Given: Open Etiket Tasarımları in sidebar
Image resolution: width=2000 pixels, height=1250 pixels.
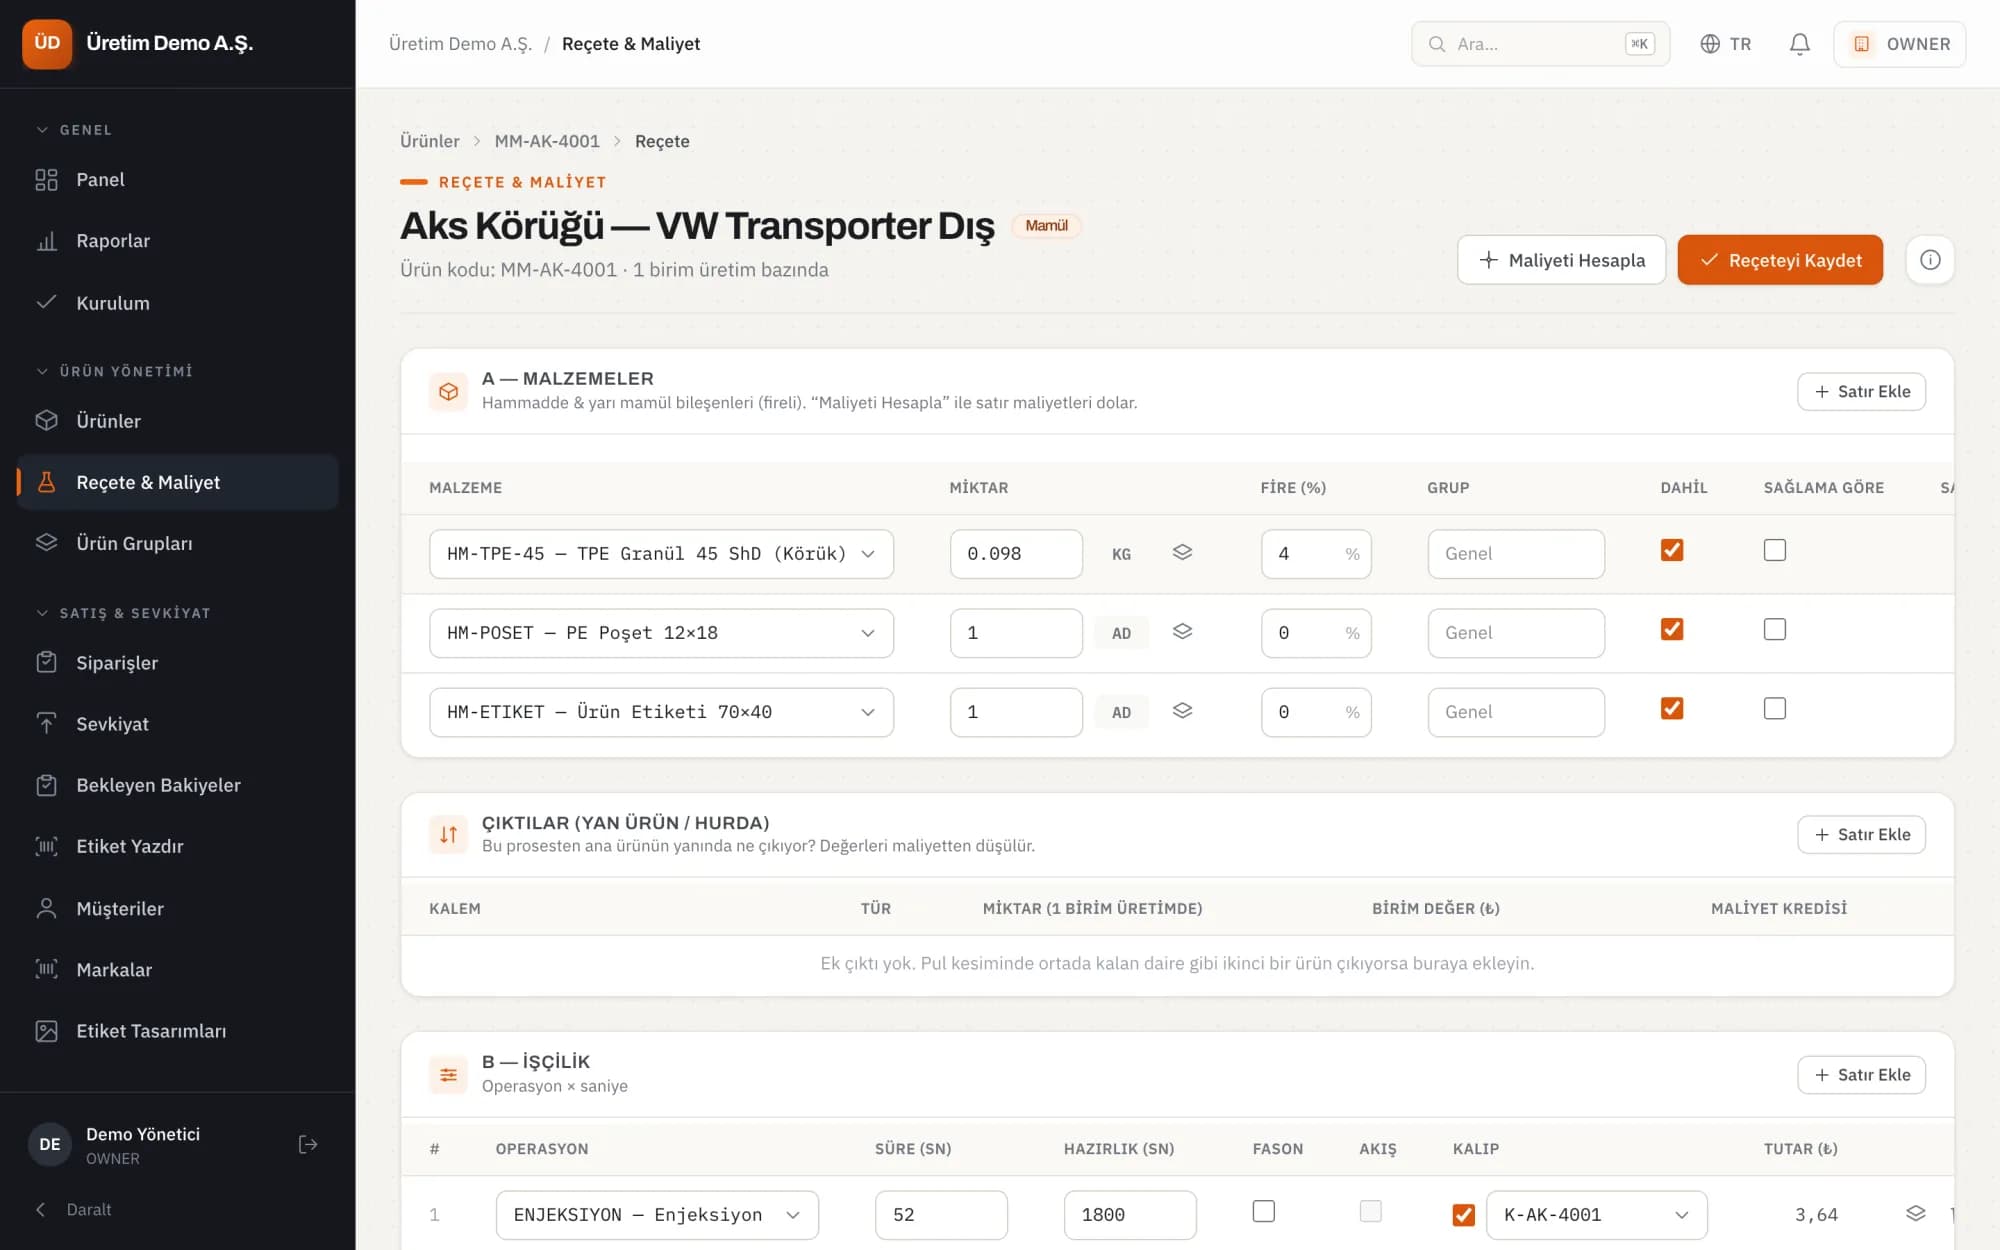Looking at the screenshot, I should tap(178, 1031).
